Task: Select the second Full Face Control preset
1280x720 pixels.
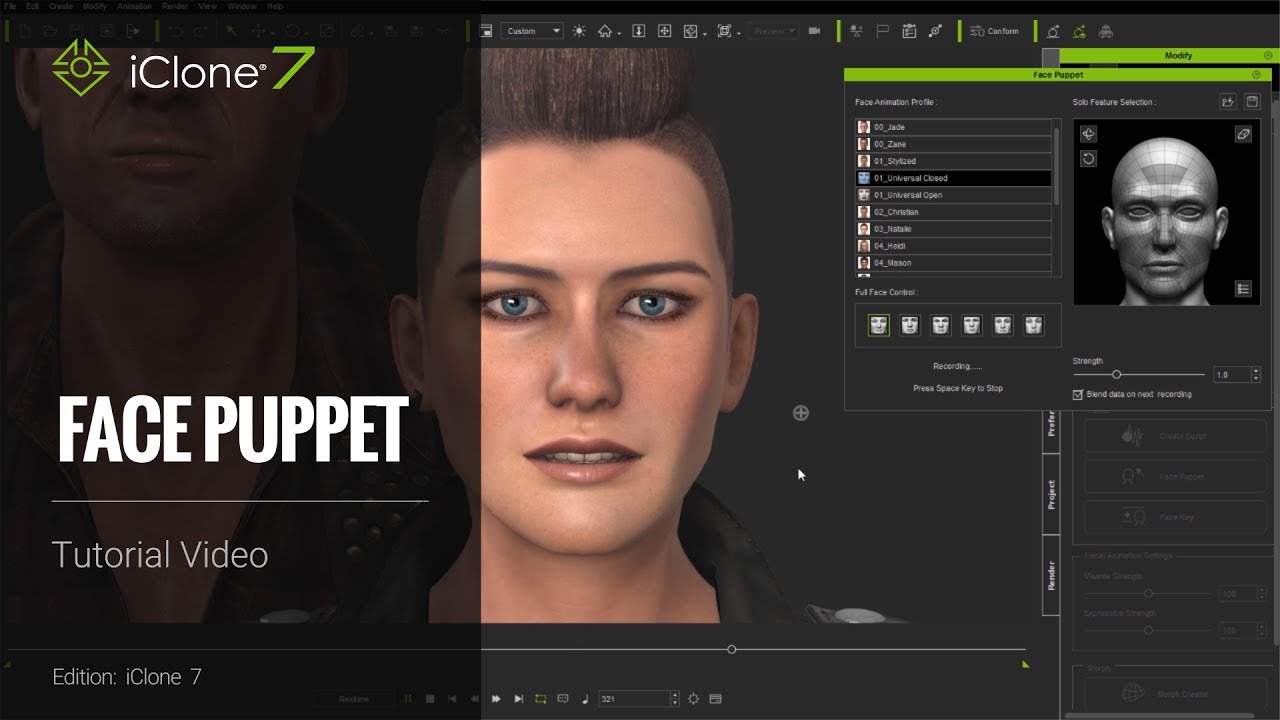Action: (910, 325)
